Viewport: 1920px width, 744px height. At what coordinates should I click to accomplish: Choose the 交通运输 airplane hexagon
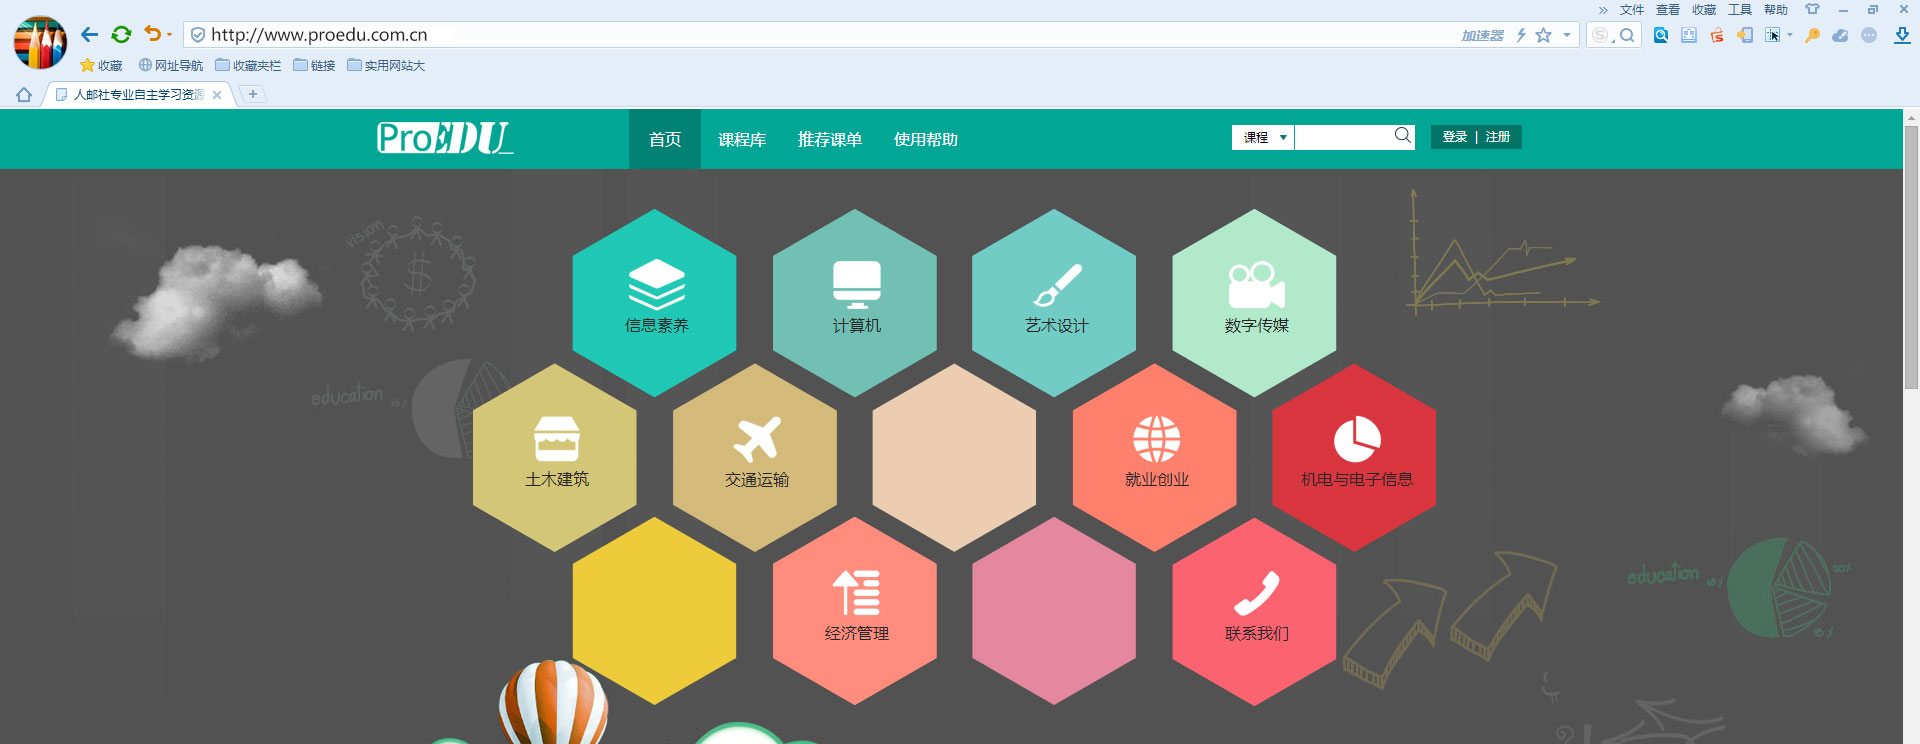[755, 456]
